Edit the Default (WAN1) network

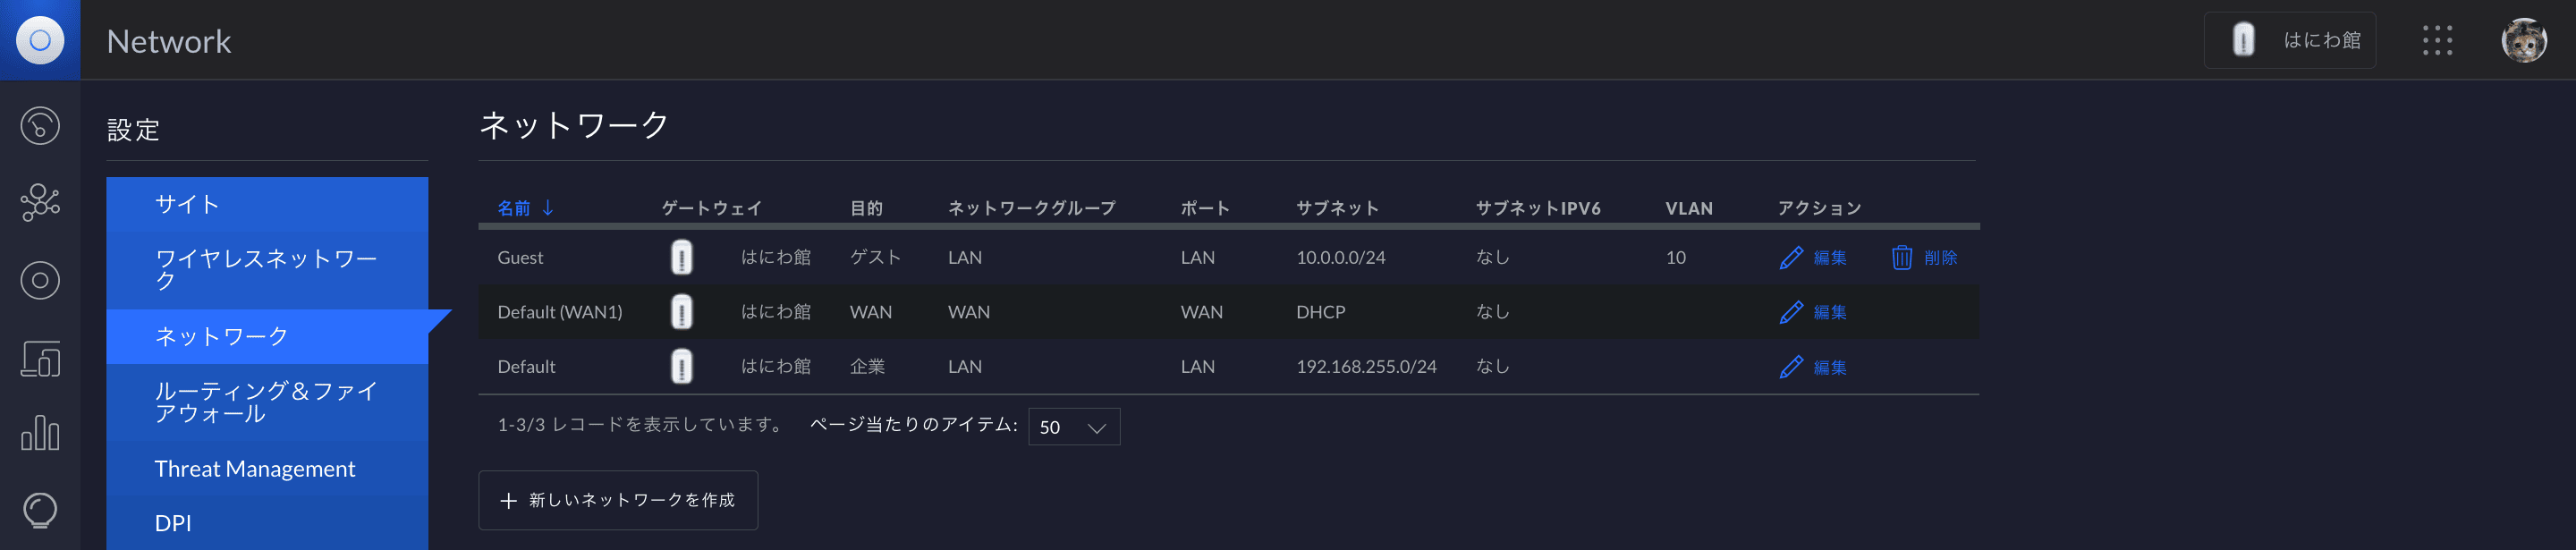(1813, 312)
